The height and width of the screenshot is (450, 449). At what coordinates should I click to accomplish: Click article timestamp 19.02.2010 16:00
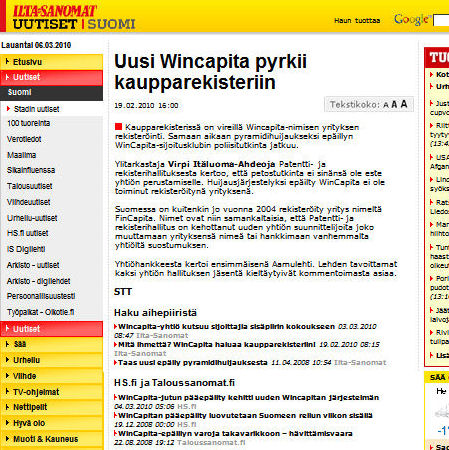click(146, 106)
